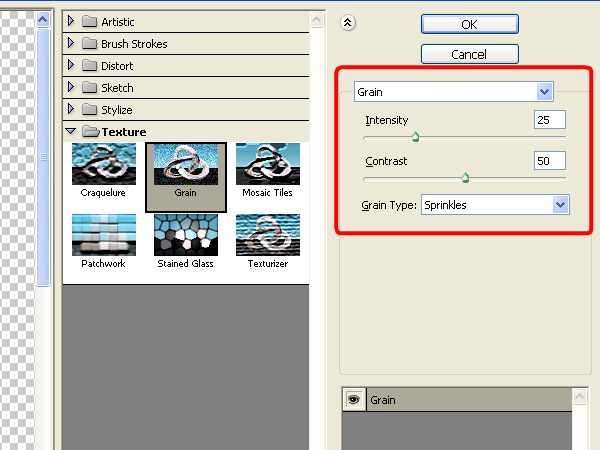Click the Contrast label
Viewport: 600px width, 450px height.
pos(386,161)
